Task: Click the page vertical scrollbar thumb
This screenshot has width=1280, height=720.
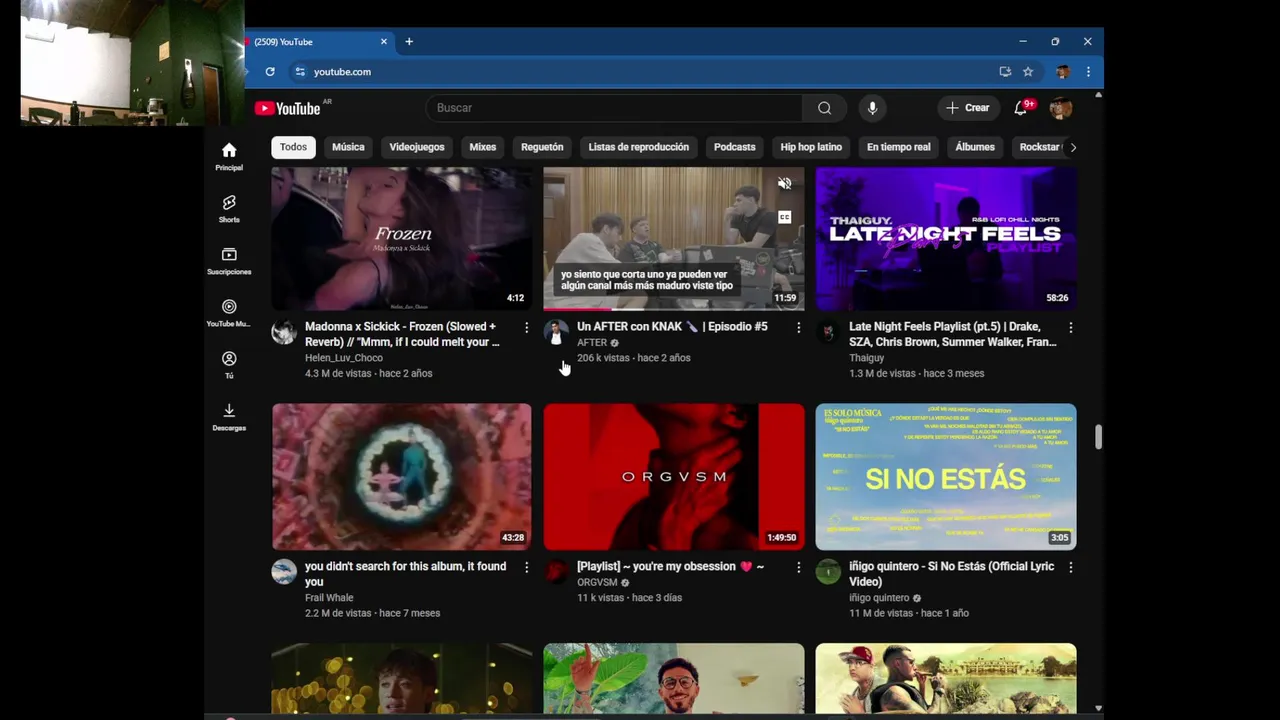Action: [1098, 437]
